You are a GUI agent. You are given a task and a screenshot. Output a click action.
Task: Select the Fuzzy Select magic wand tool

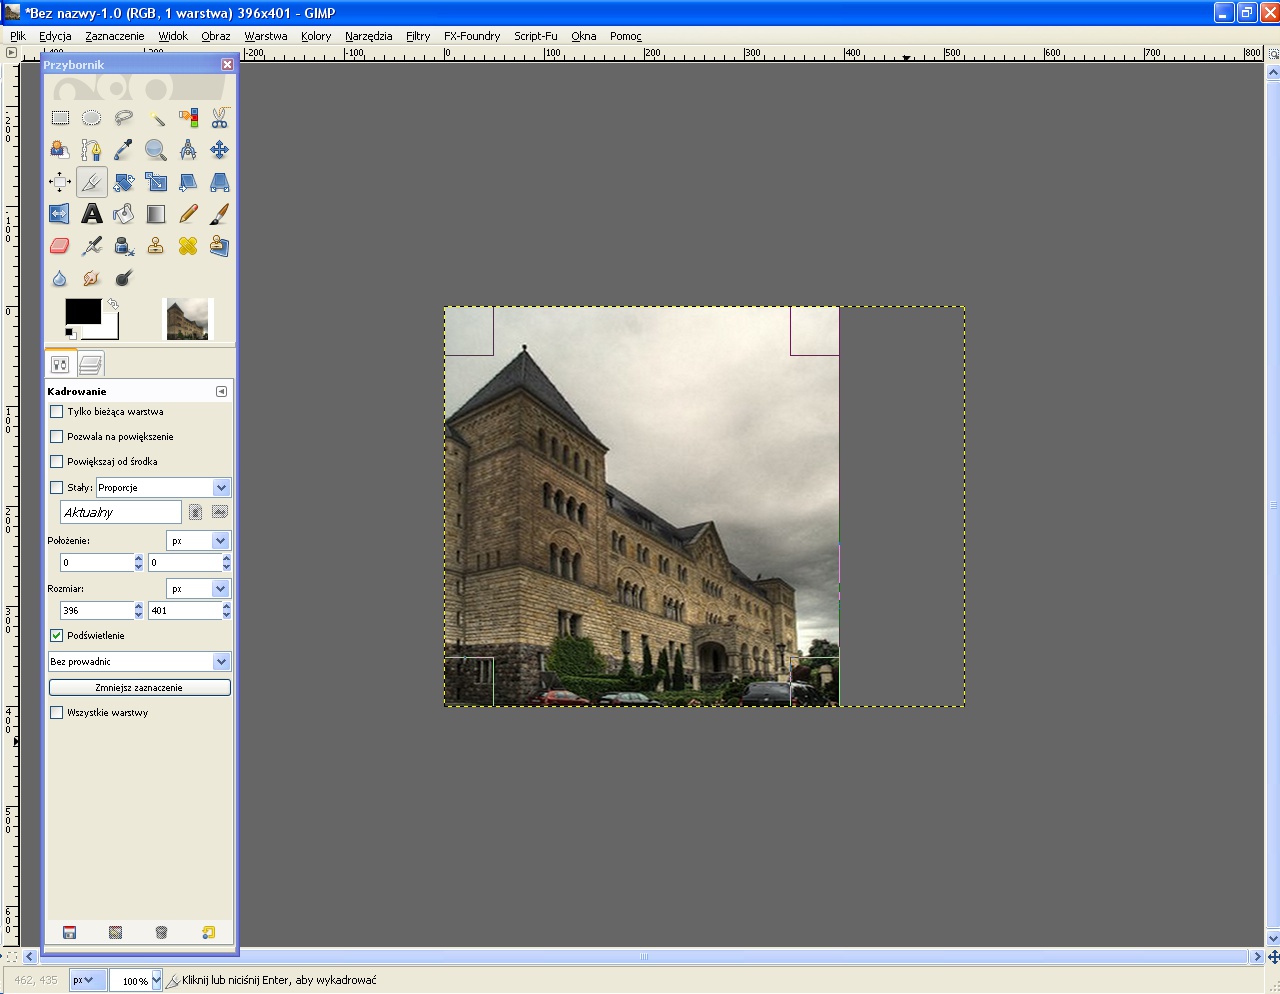(x=156, y=118)
